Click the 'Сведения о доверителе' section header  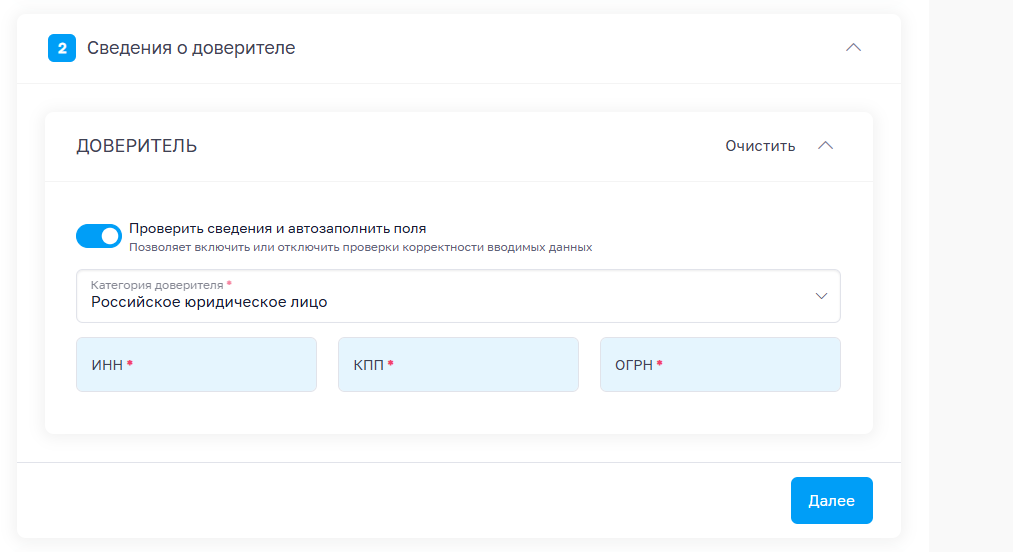click(191, 48)
